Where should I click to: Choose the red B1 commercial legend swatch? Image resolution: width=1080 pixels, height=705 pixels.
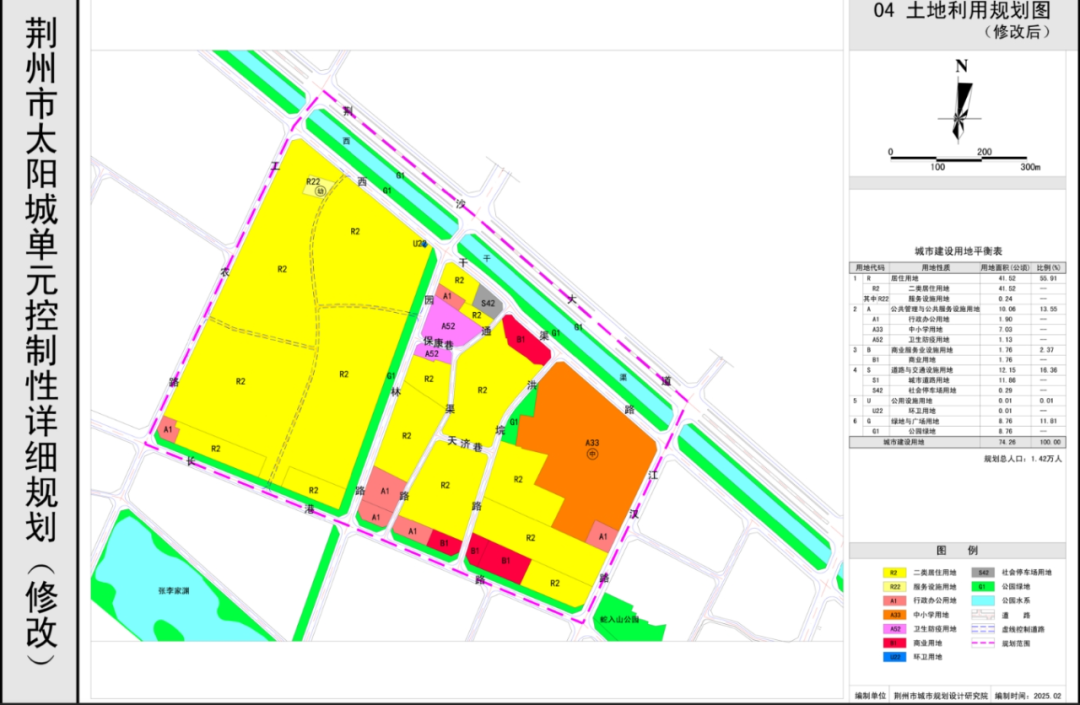(x=889, y=644)
